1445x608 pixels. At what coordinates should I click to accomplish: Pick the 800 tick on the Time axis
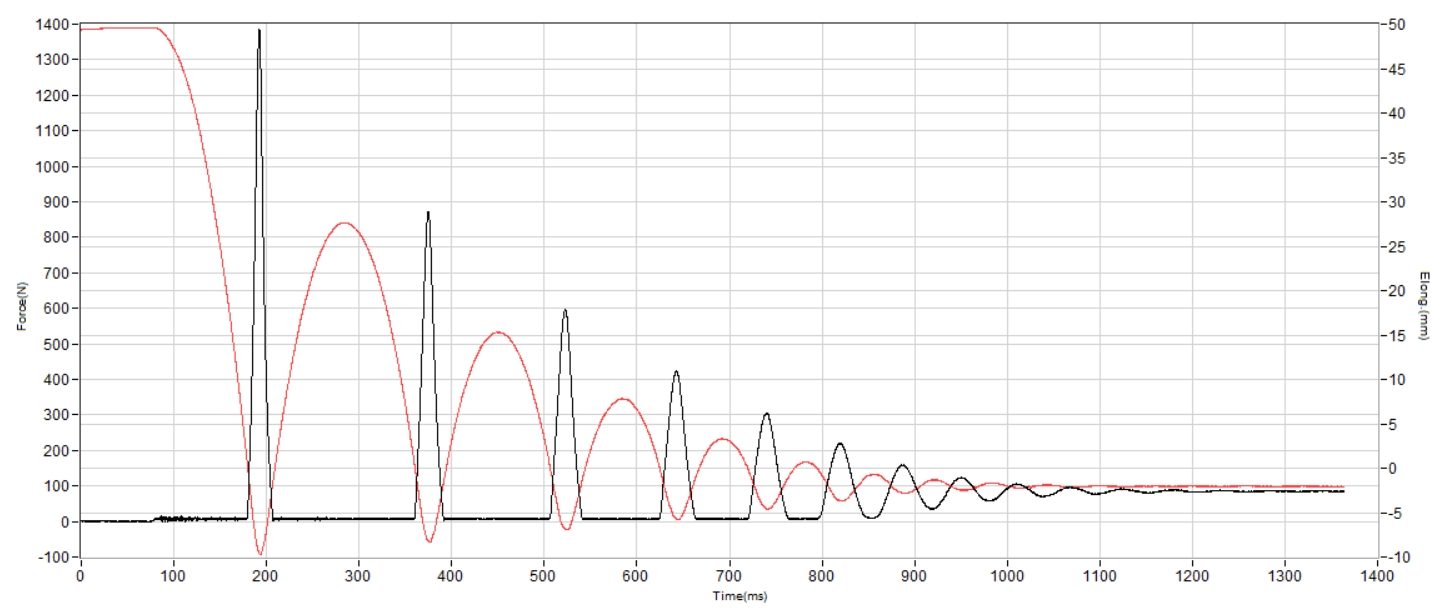[821, 577]
